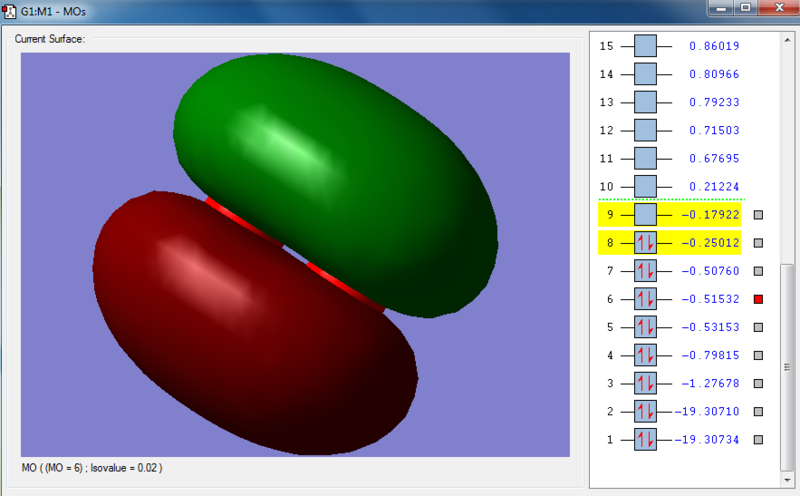800x496 pixels.
Task: Click energy value -0.53153
Action: point(710,327)
